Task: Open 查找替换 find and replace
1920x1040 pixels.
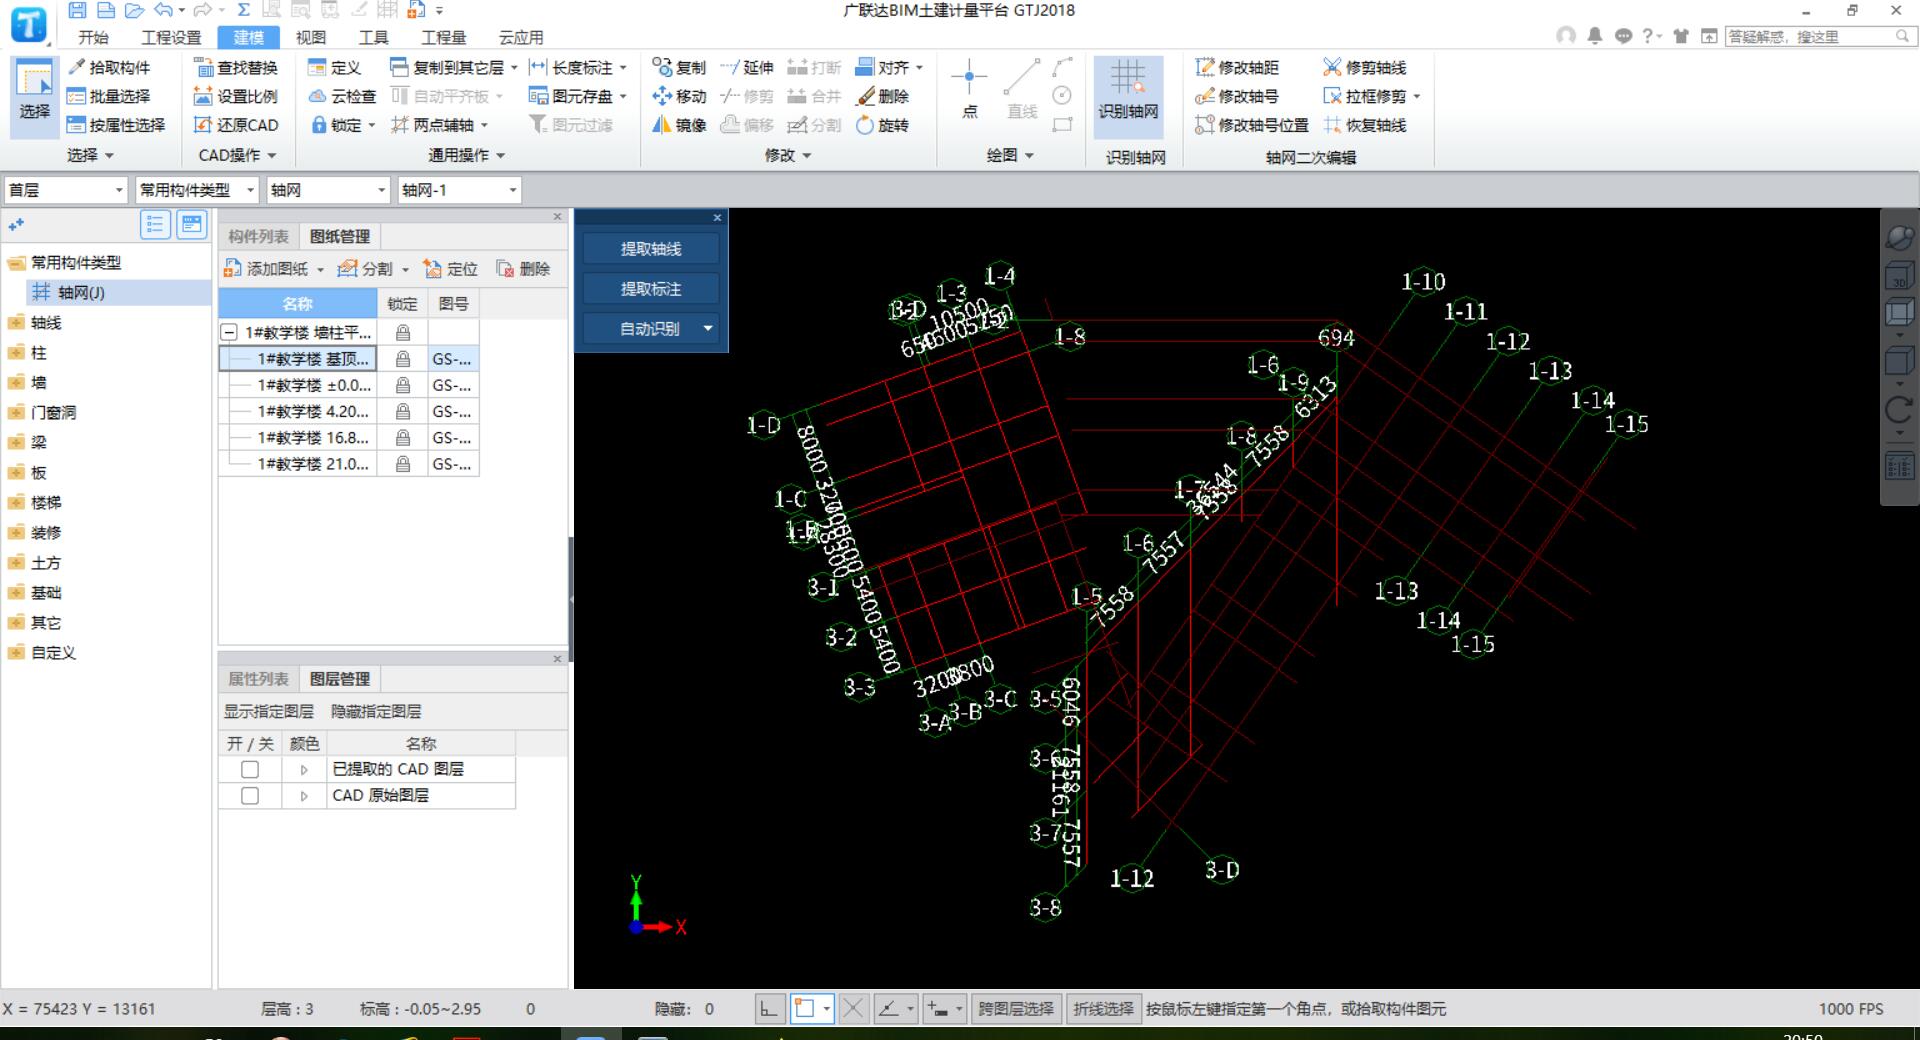Action: point(236,68)
